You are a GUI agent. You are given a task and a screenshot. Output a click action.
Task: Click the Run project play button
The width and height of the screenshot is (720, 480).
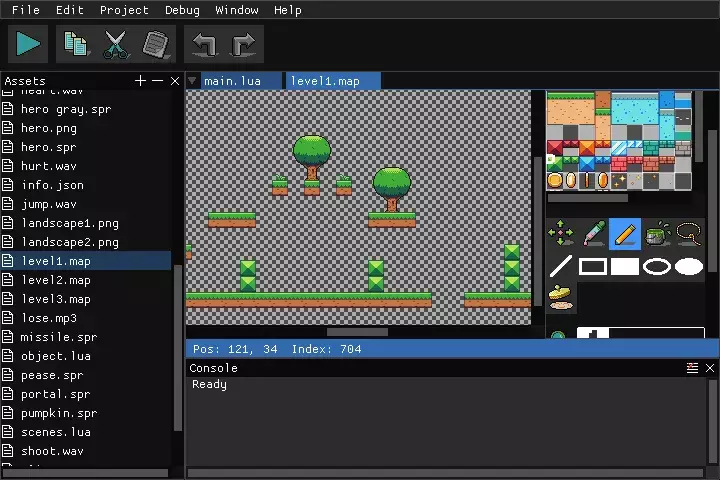tap(28, 44)
